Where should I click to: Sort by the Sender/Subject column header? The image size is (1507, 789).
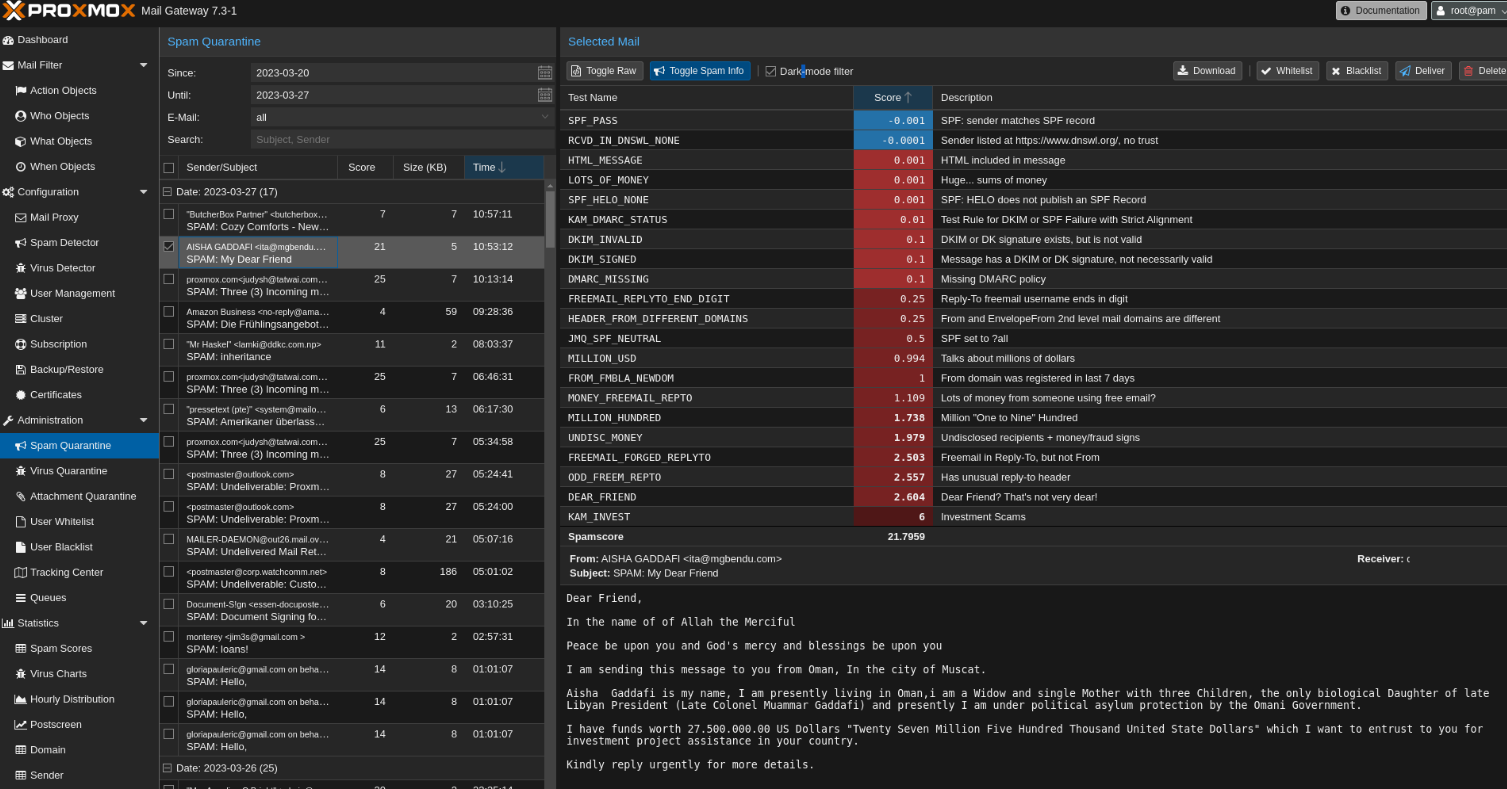pos(258,167)
